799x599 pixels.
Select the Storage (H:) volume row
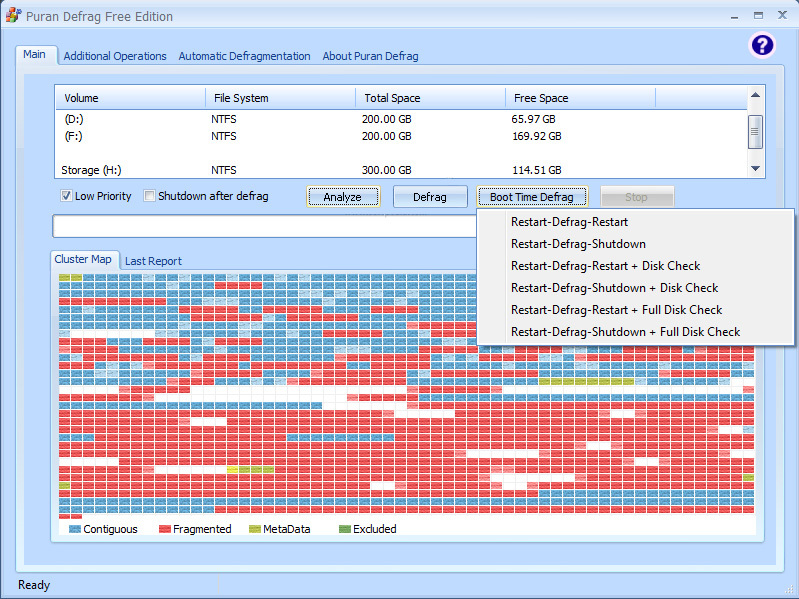(x=401, y=170)
